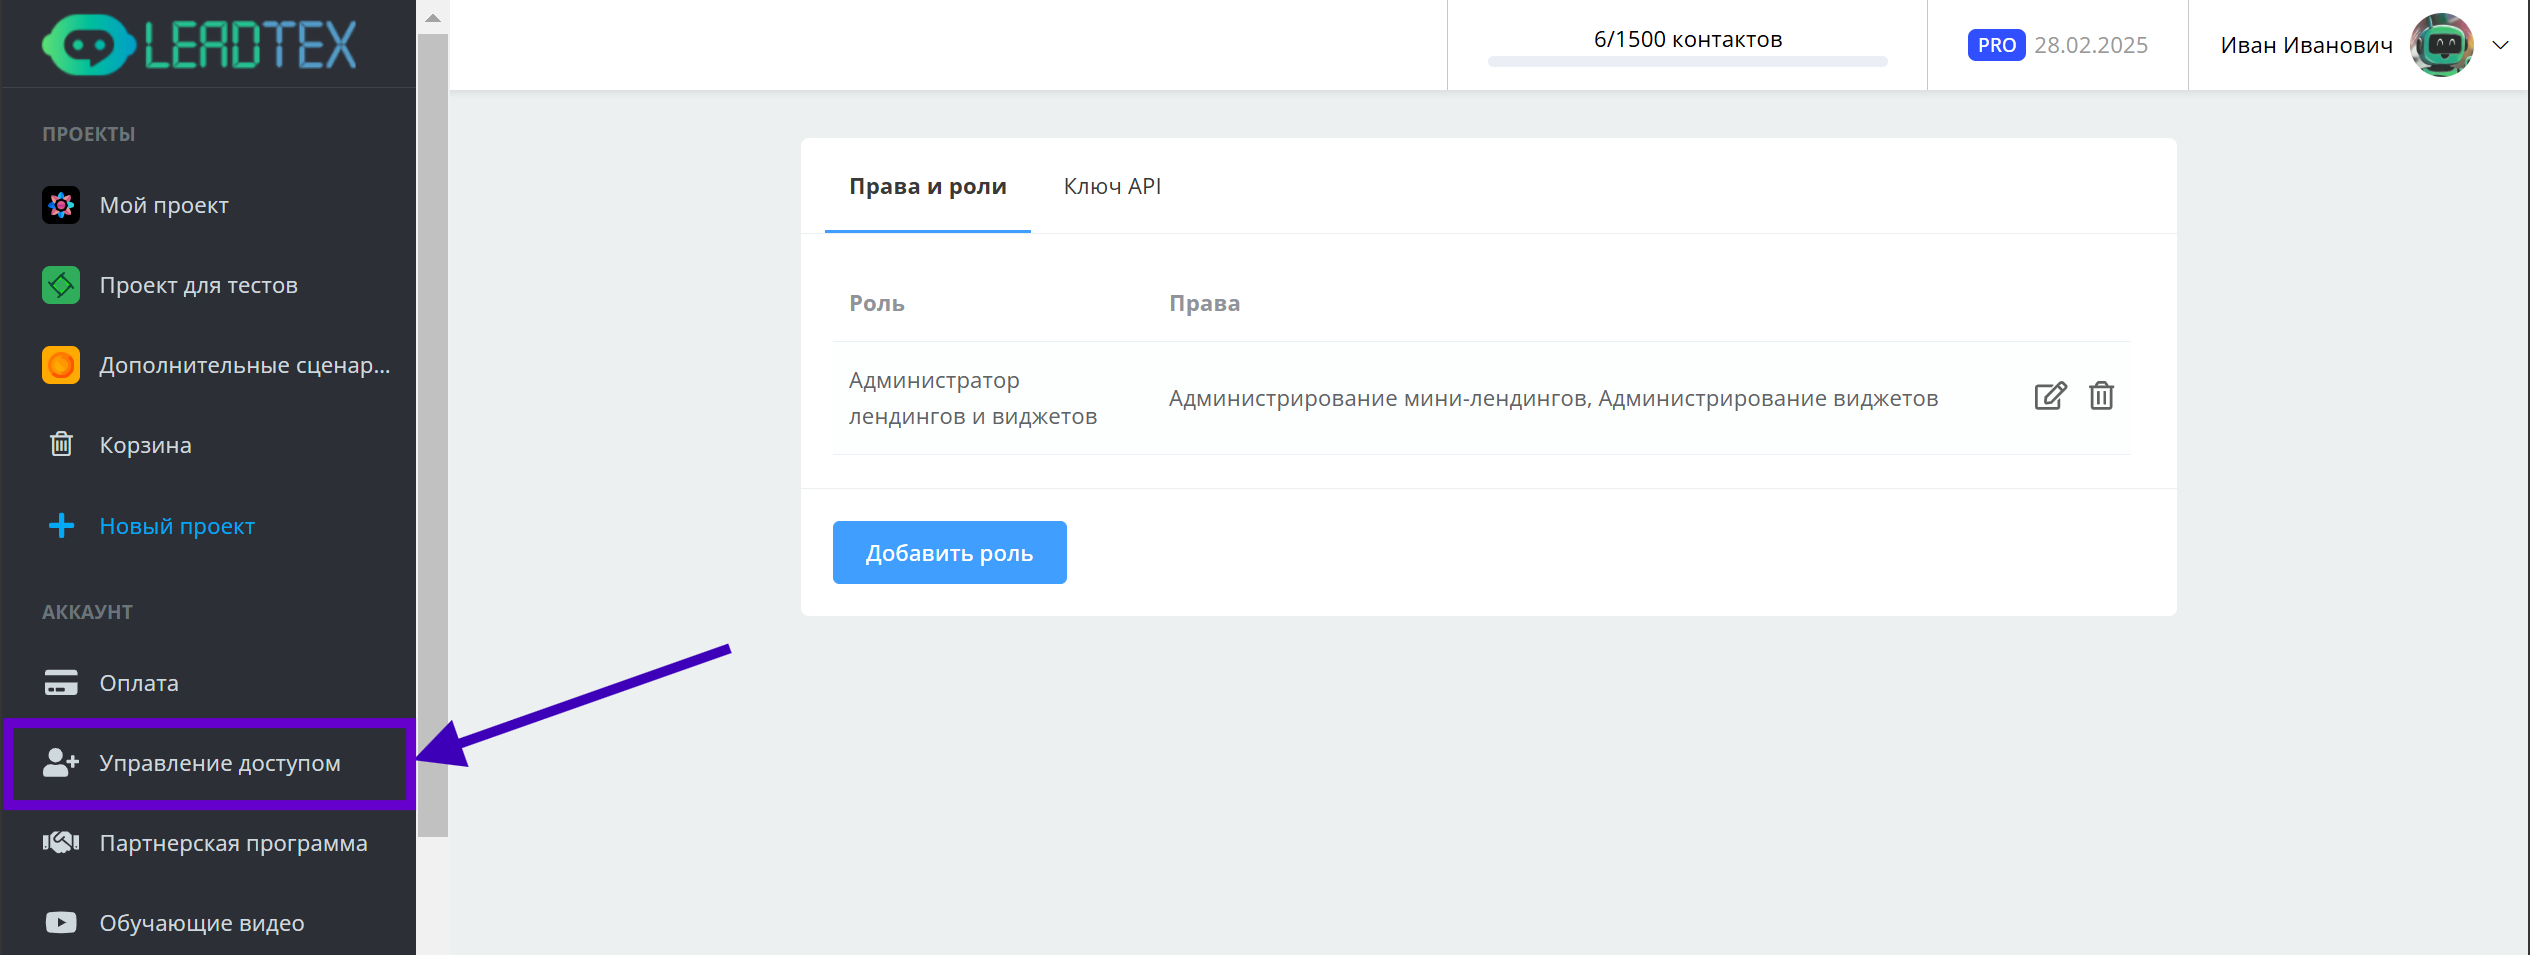Open the green Проект для тестов icon
The height and width of the screenshot is (955, 2530).
tap(61, 285)
